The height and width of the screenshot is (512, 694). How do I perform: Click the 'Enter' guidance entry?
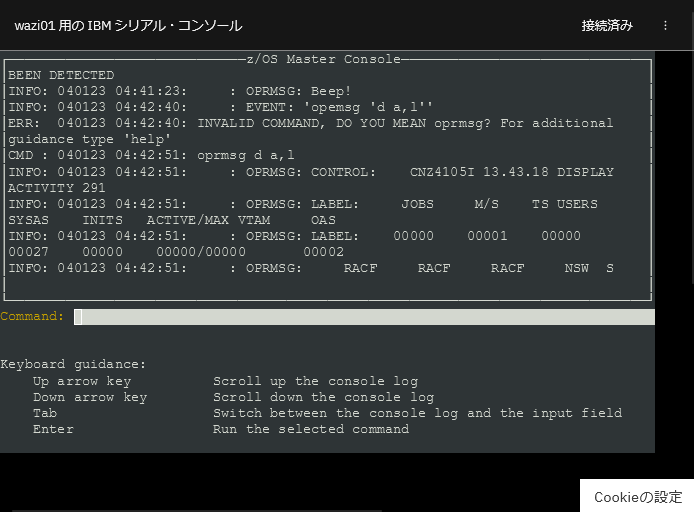coord(53,429)
